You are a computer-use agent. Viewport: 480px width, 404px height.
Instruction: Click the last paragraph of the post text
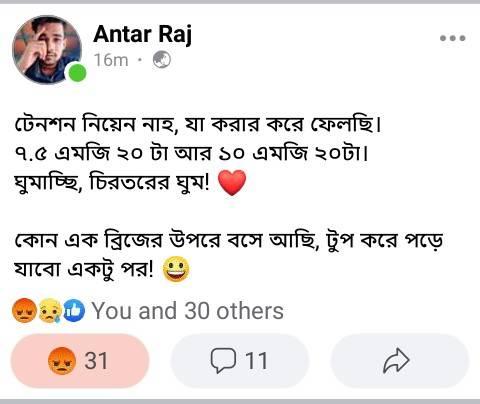click(229, 255)
